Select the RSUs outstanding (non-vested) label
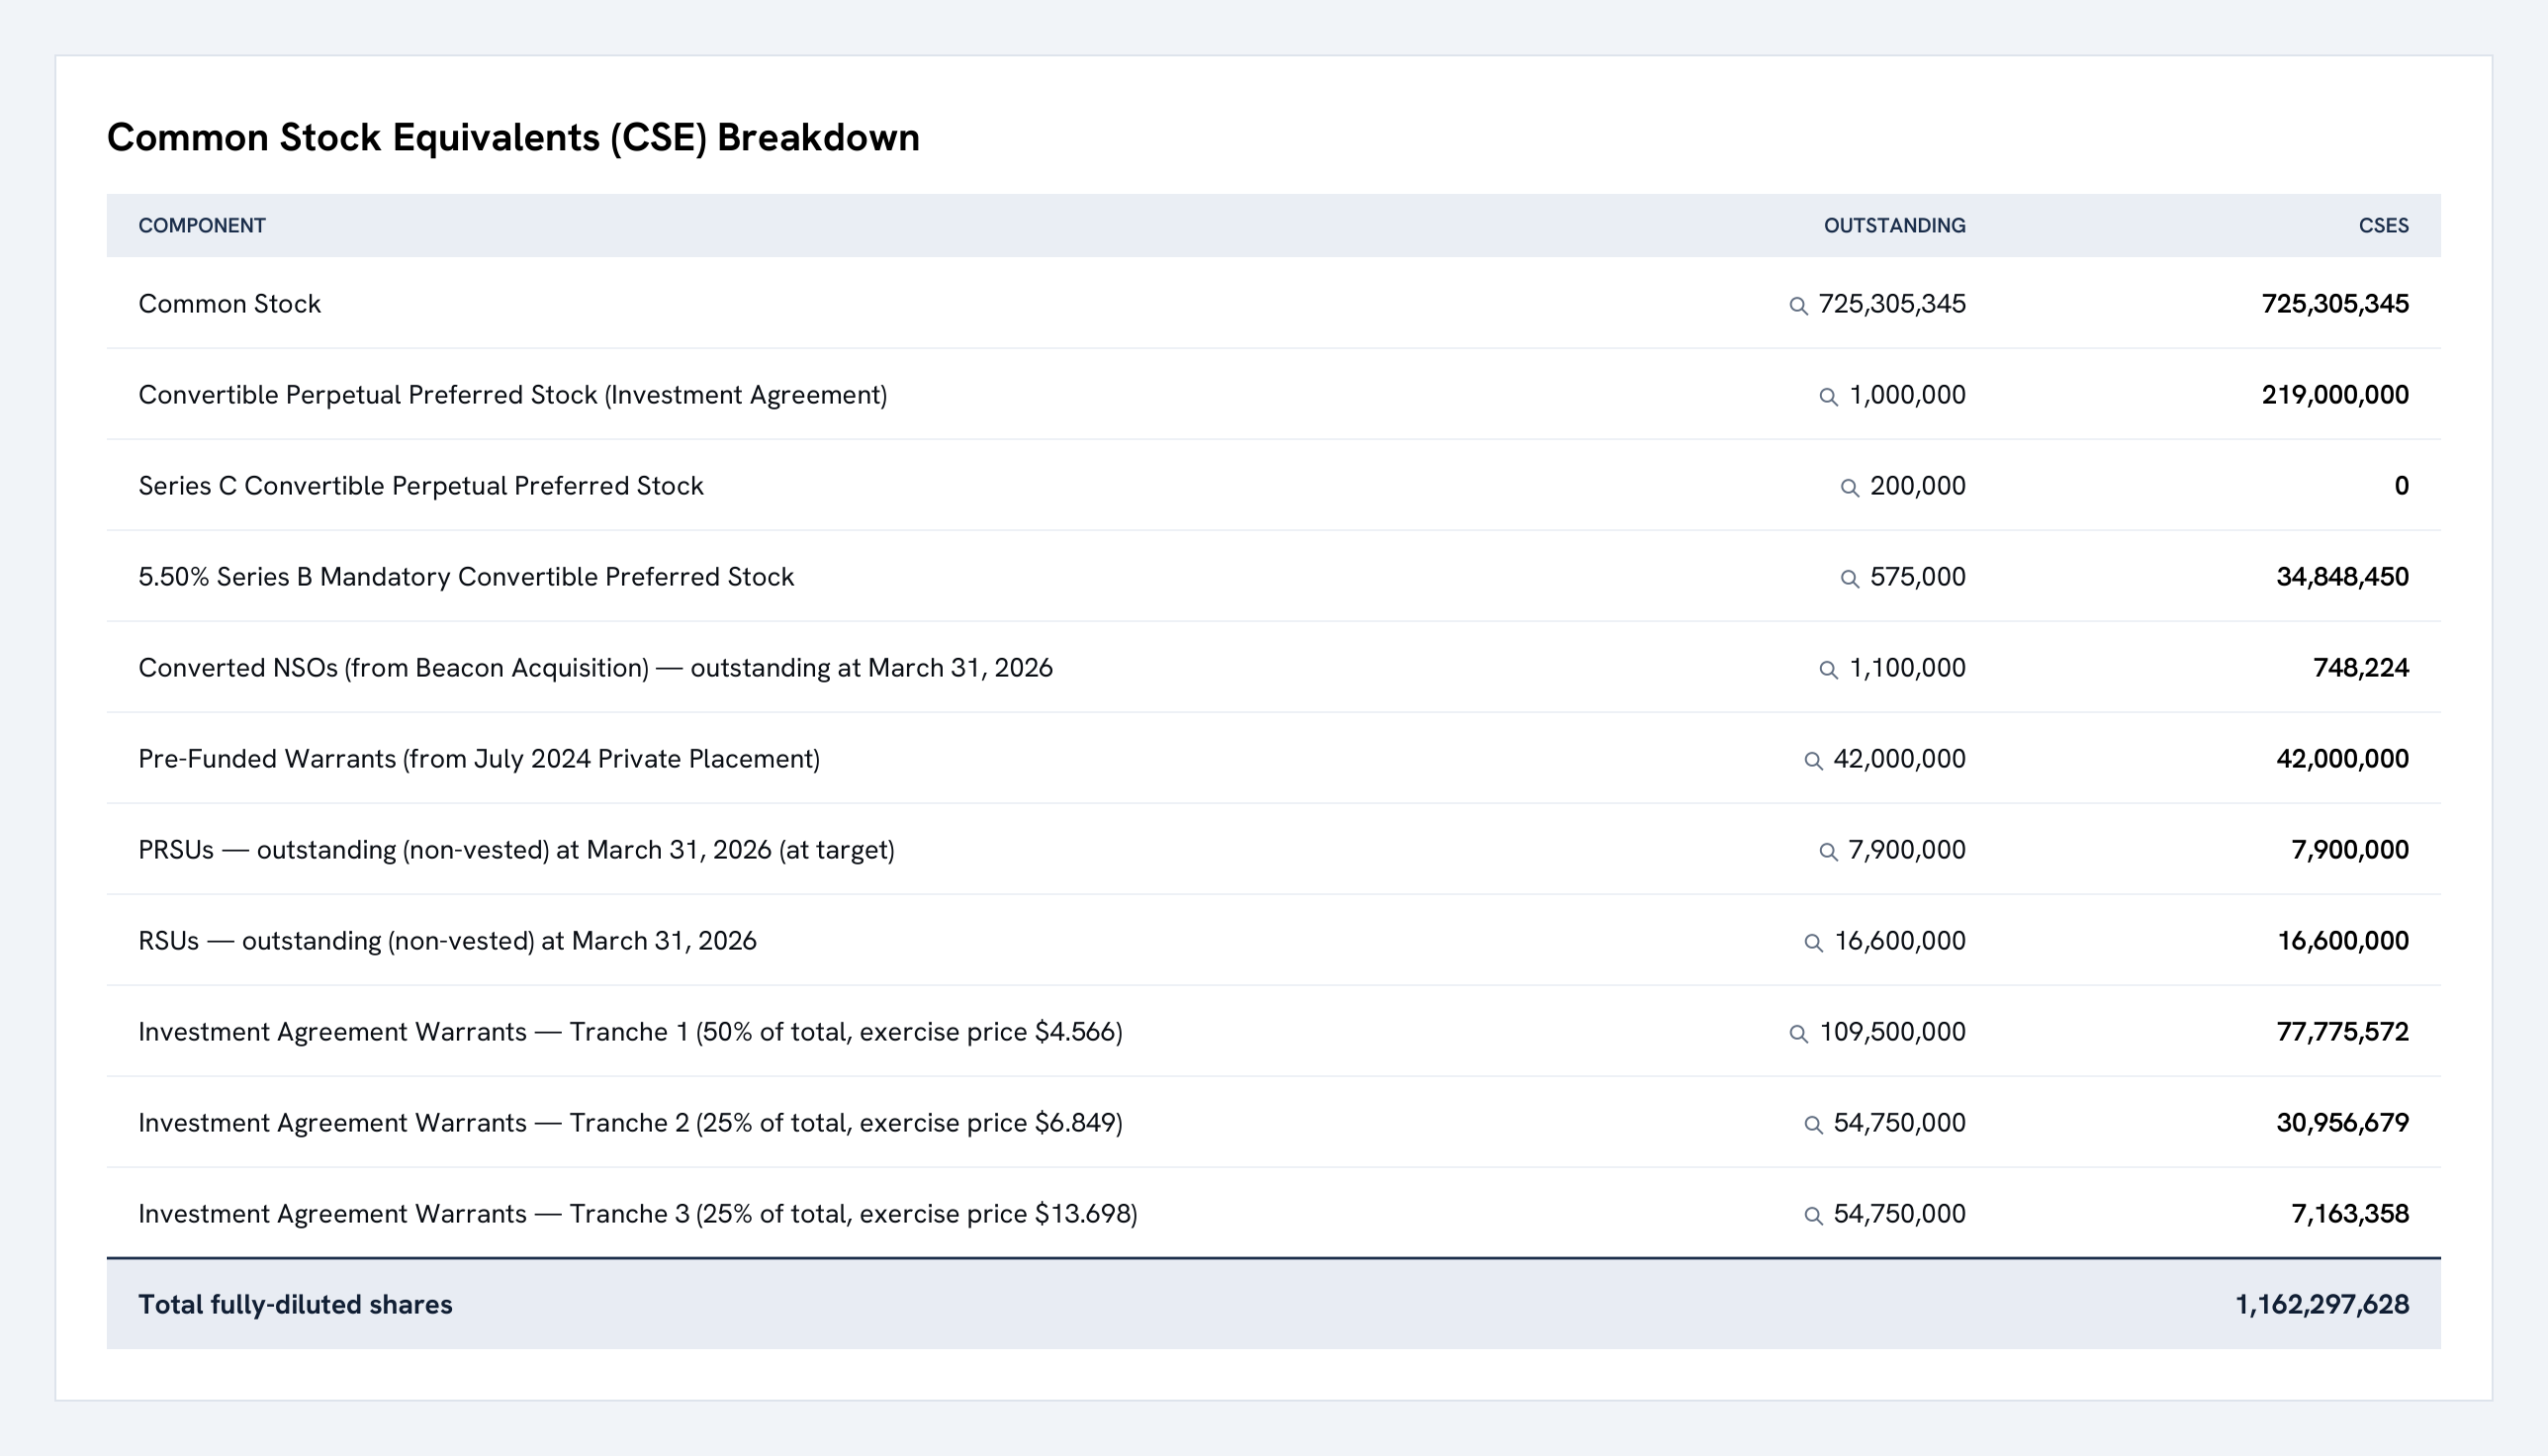The width and height of the screenshot is (2548, 1456). [447, 941]
